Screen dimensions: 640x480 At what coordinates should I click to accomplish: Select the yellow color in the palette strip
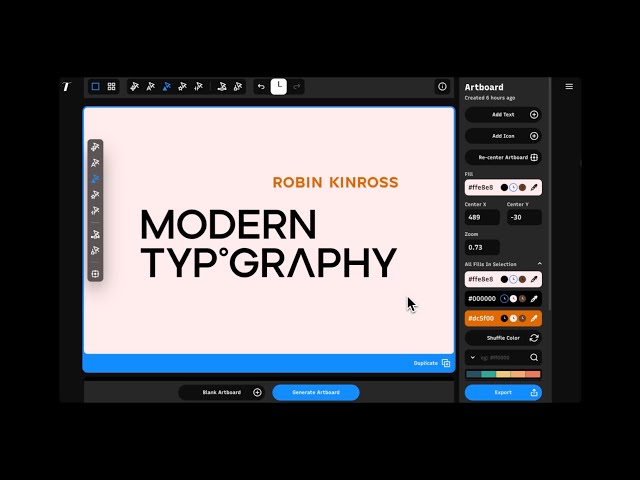tap(503, 374)
